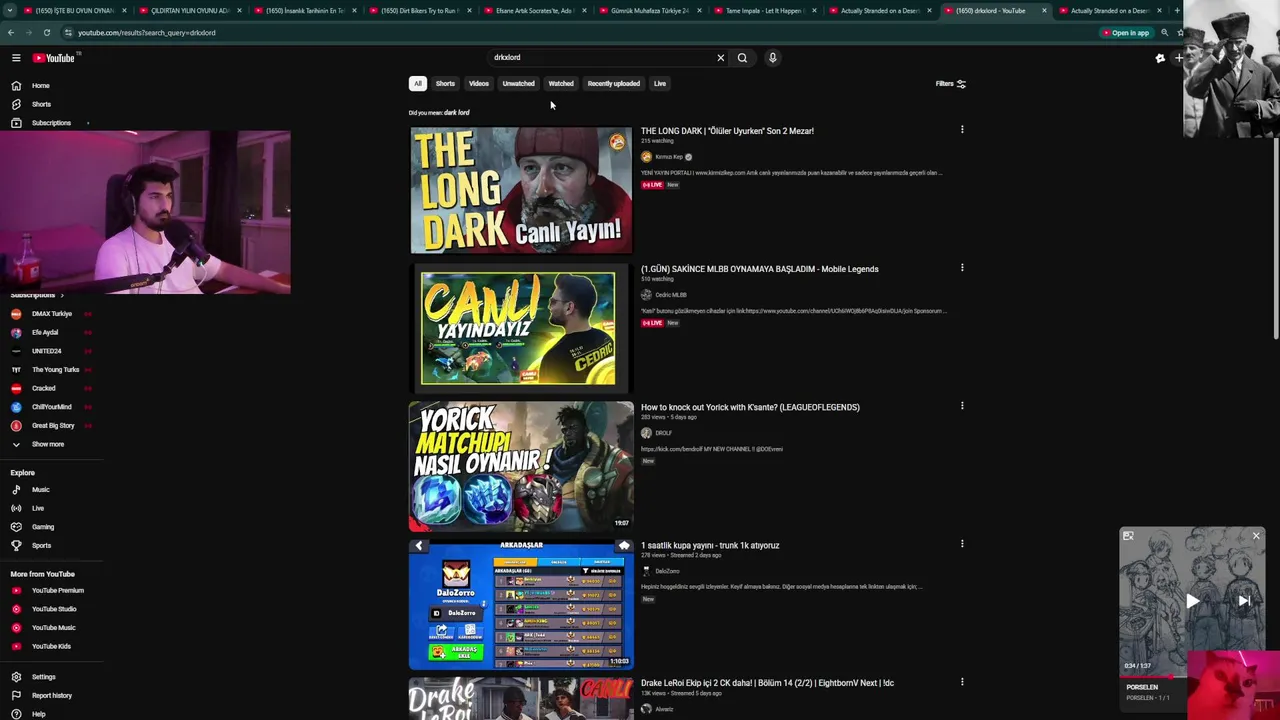Select the Live filter chip
This screenshot has height=720, width=1280.
click(660, 84)
